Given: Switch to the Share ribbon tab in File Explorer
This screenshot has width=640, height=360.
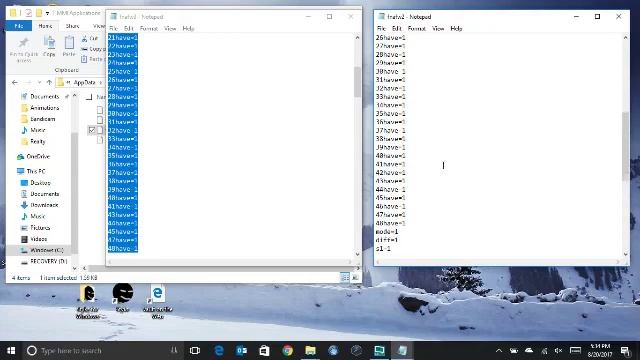Looking at the screenshot, I should click(72, 26).
